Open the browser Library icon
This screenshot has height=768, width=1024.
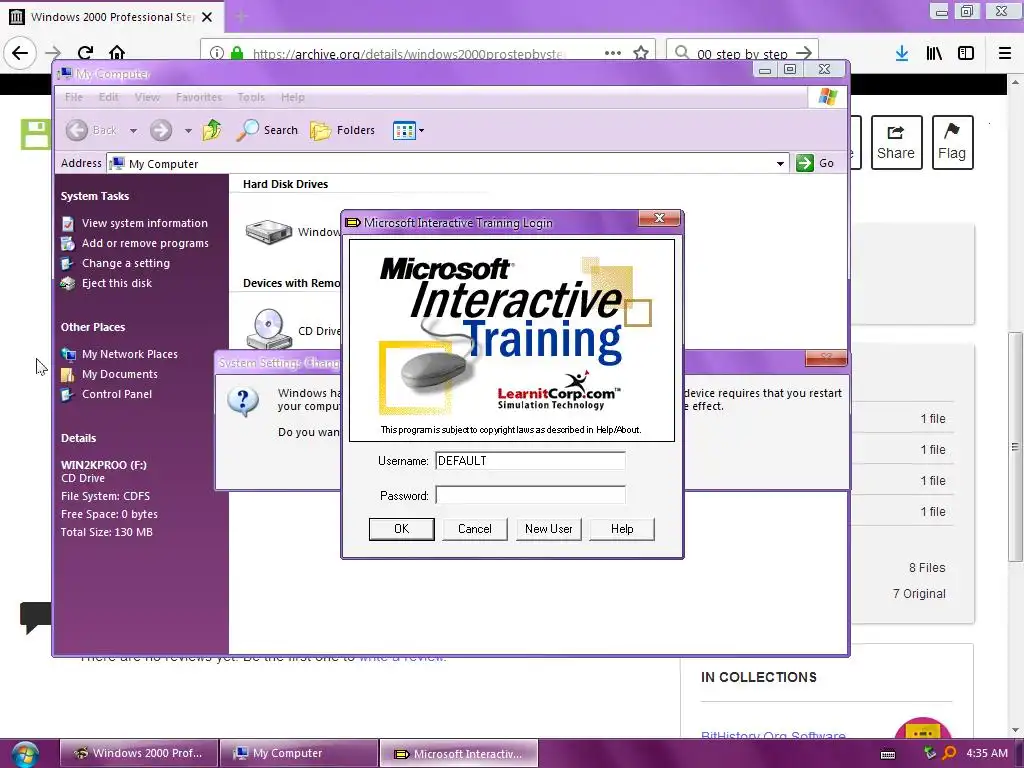point(934,53)
